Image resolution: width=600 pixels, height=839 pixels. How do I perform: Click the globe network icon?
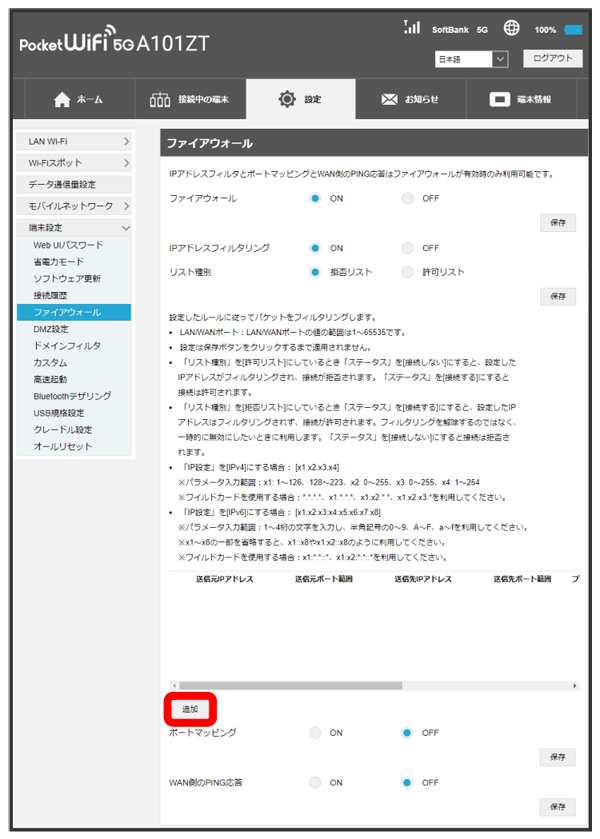(511, 29)
